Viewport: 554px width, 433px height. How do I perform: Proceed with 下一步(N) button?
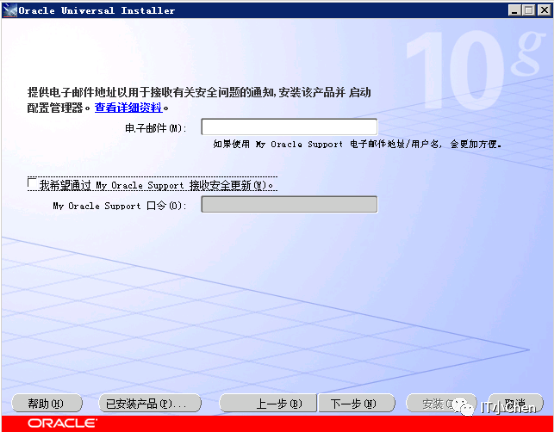(356, 403)
